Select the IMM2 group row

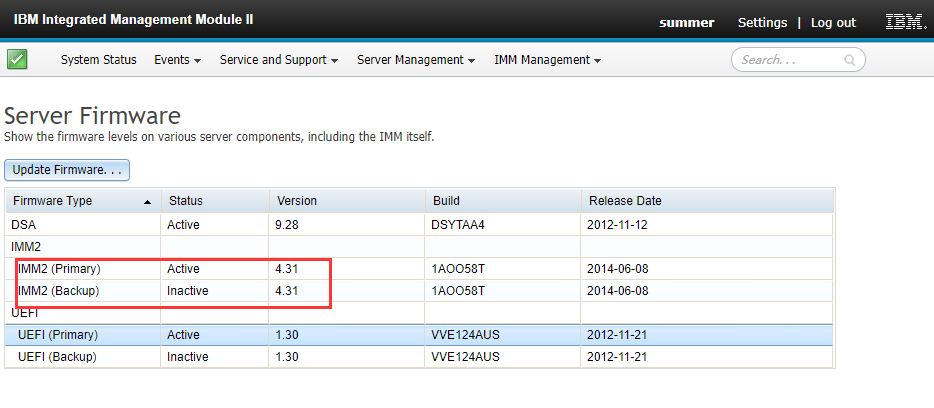419,247
